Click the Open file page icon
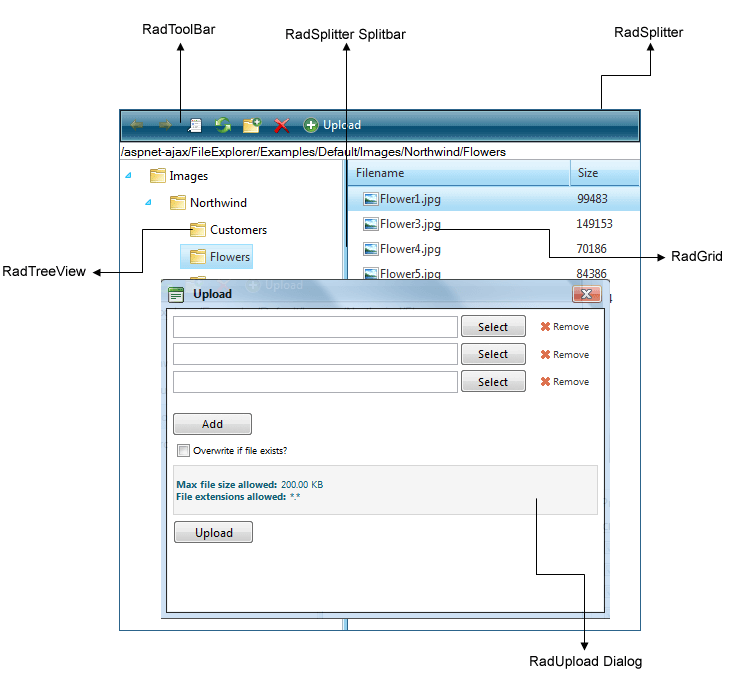The height and width of the screenshot is (674, 733). pos(194,125)
